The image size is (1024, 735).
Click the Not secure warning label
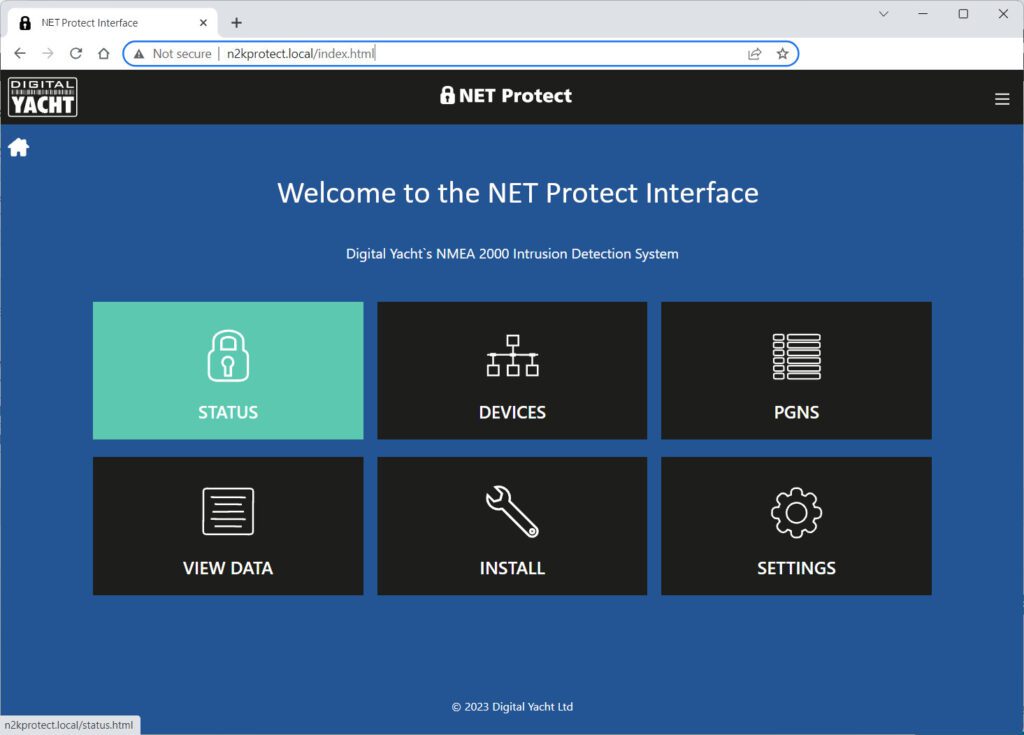click(181, 53)
